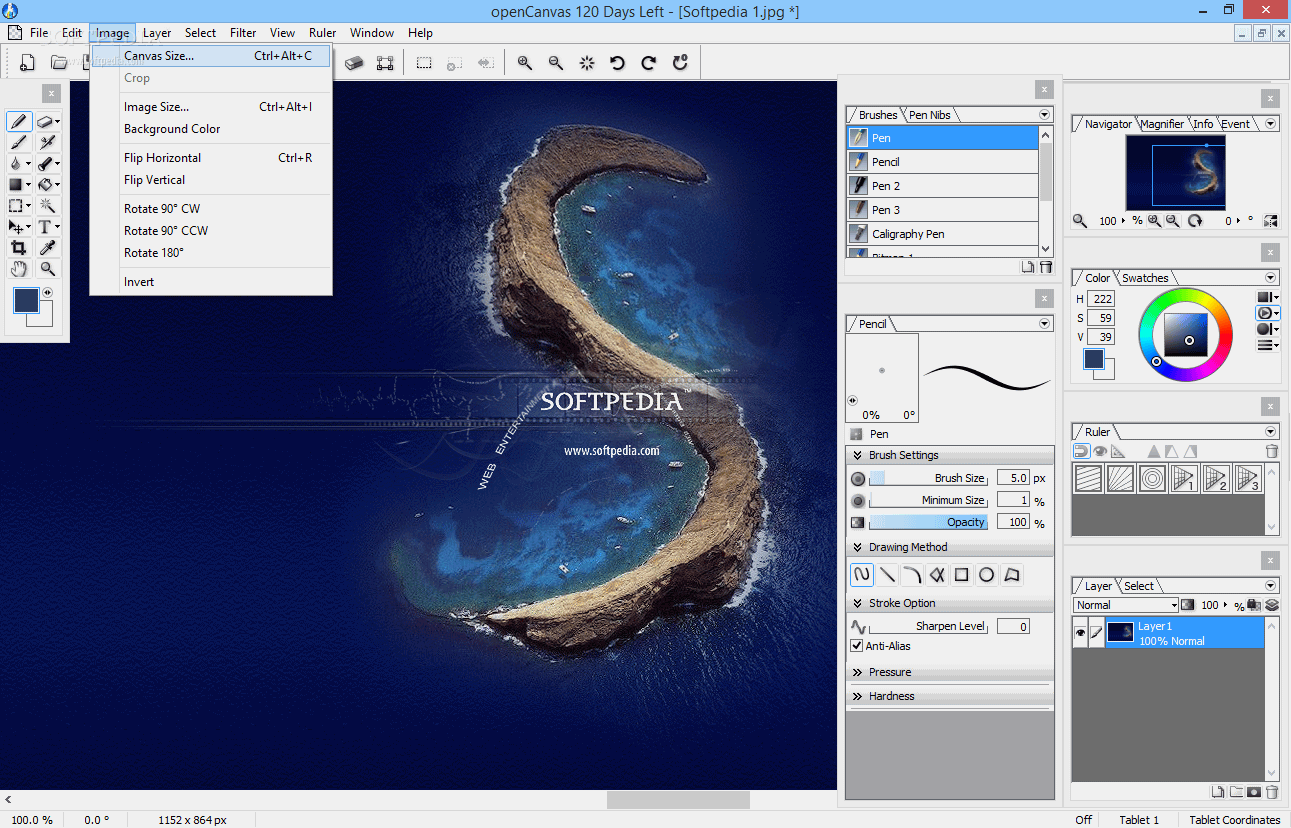The image size is (1291, 828).
Task: Switch to the Swatches tab
Action: coord(1145,278)
